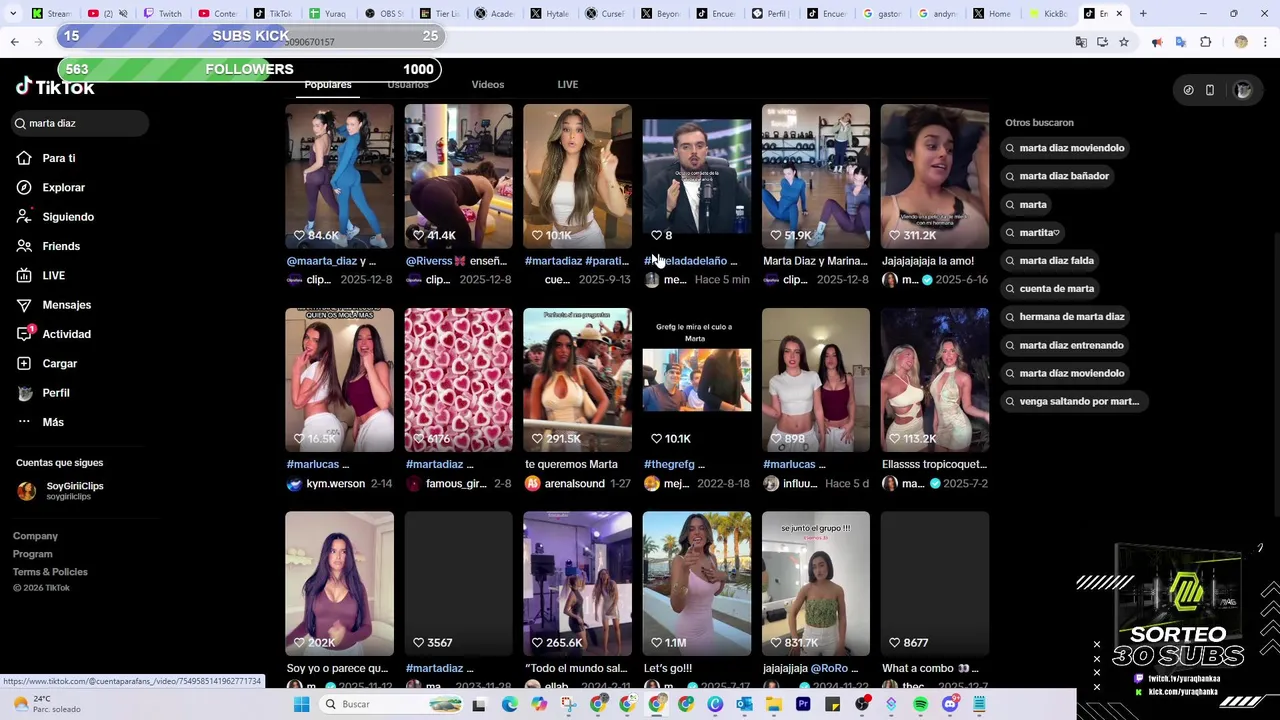The height and width of the screenshot is (720, 1280).
Task: Click the Google Translate page icon in address bar
Action: (1081, 42)
